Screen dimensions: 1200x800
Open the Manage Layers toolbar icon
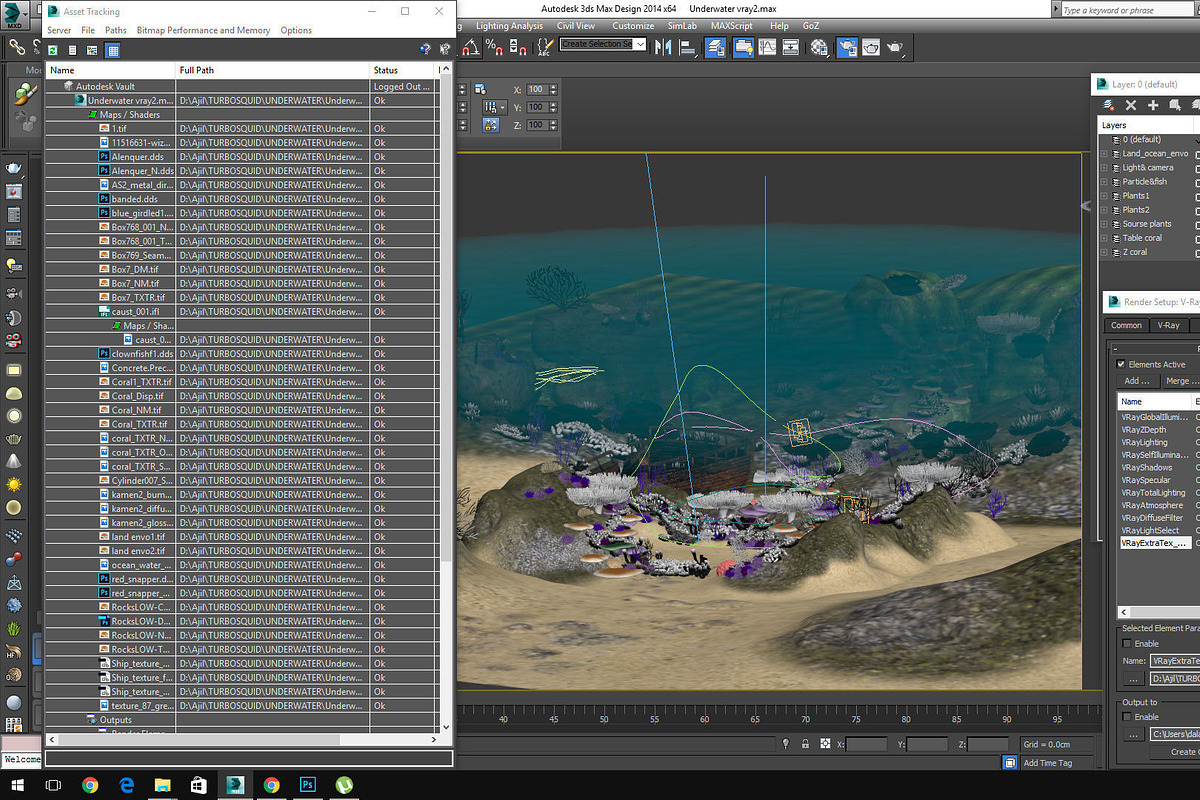pyautogui.click(x=716, y=46)
